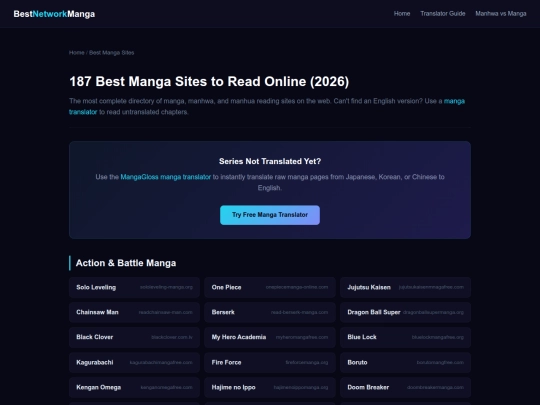Open the Chainsaw Man site card
This screenshot has width=540, height=405.
pyautogui.click(x=134, y=312)
